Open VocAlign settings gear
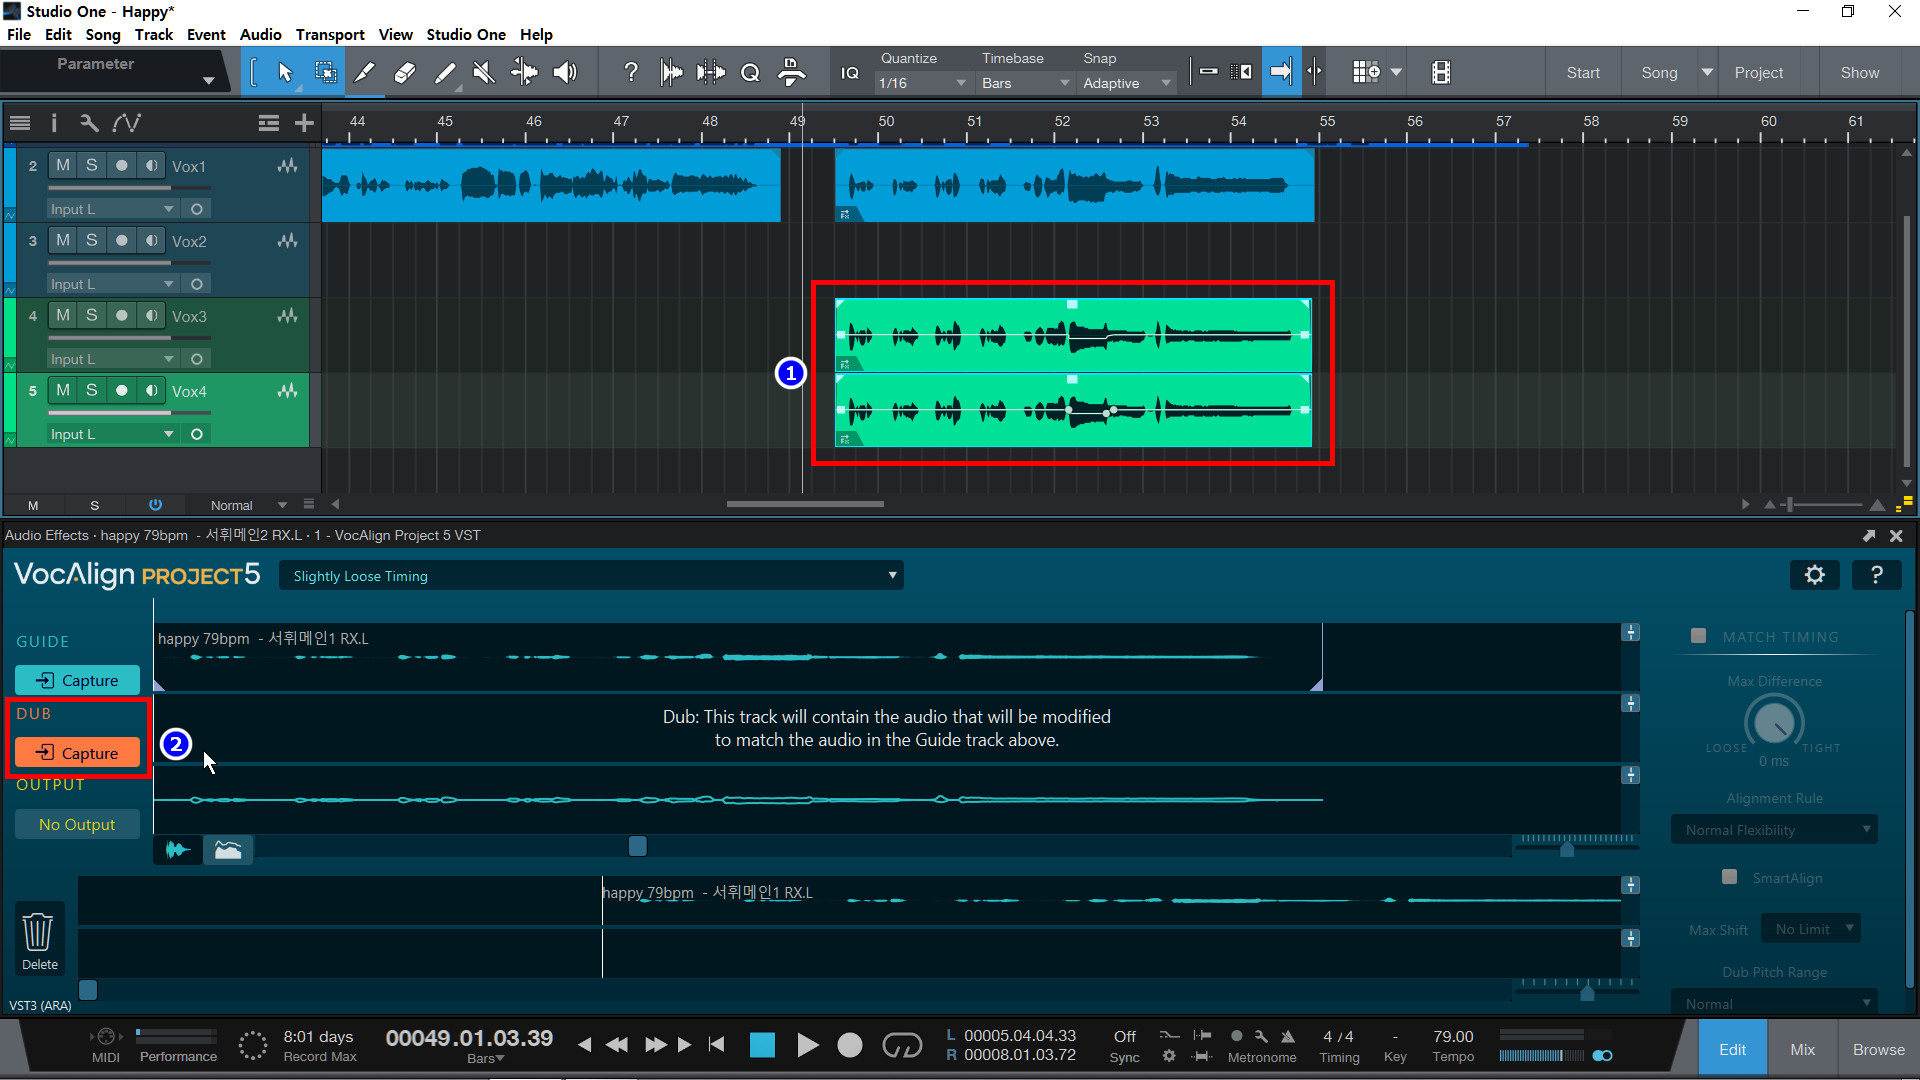The image size is (1920, 1080). [x=1814, y=575]
